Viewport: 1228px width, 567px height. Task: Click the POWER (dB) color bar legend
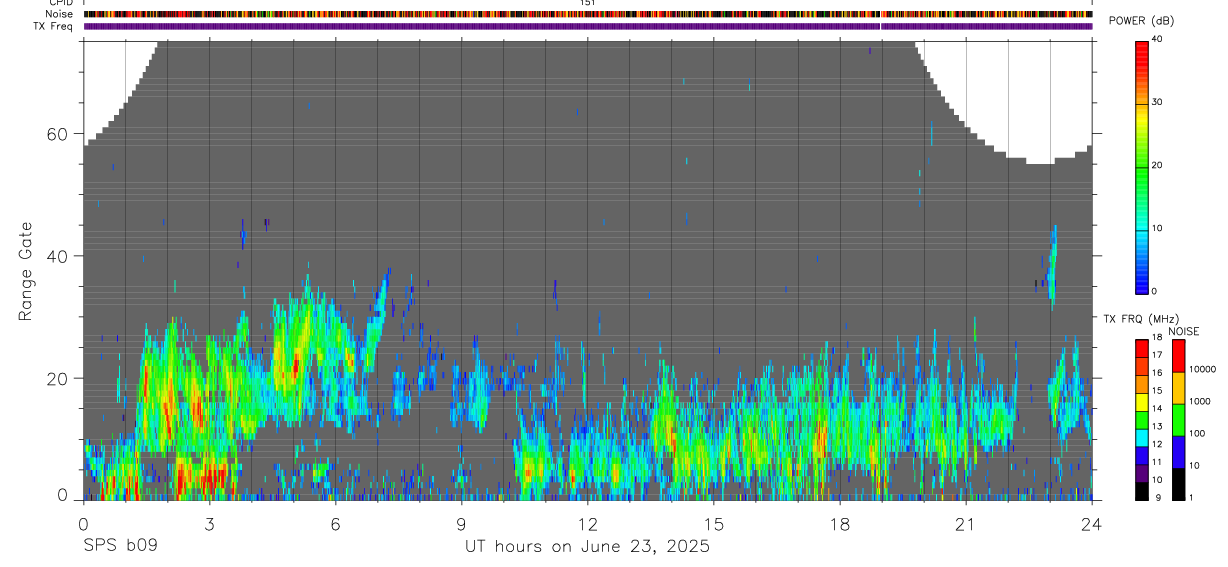click(x=1141, y=166)
